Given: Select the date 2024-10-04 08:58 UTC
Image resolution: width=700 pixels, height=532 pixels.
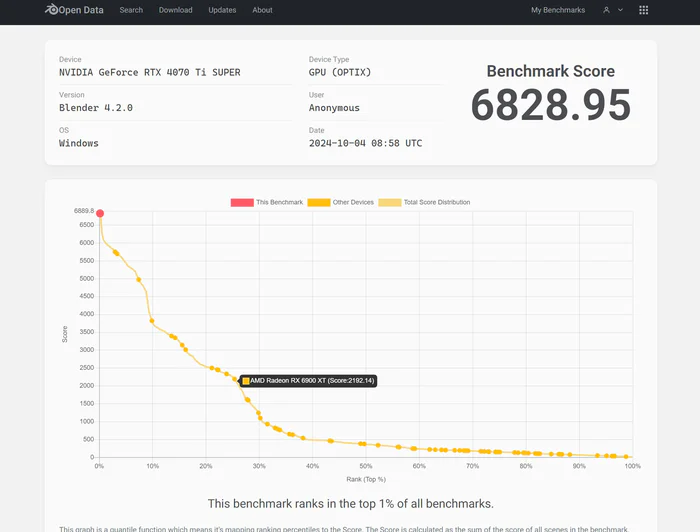Looking at the screenshot, I should [x=365, y=143].
